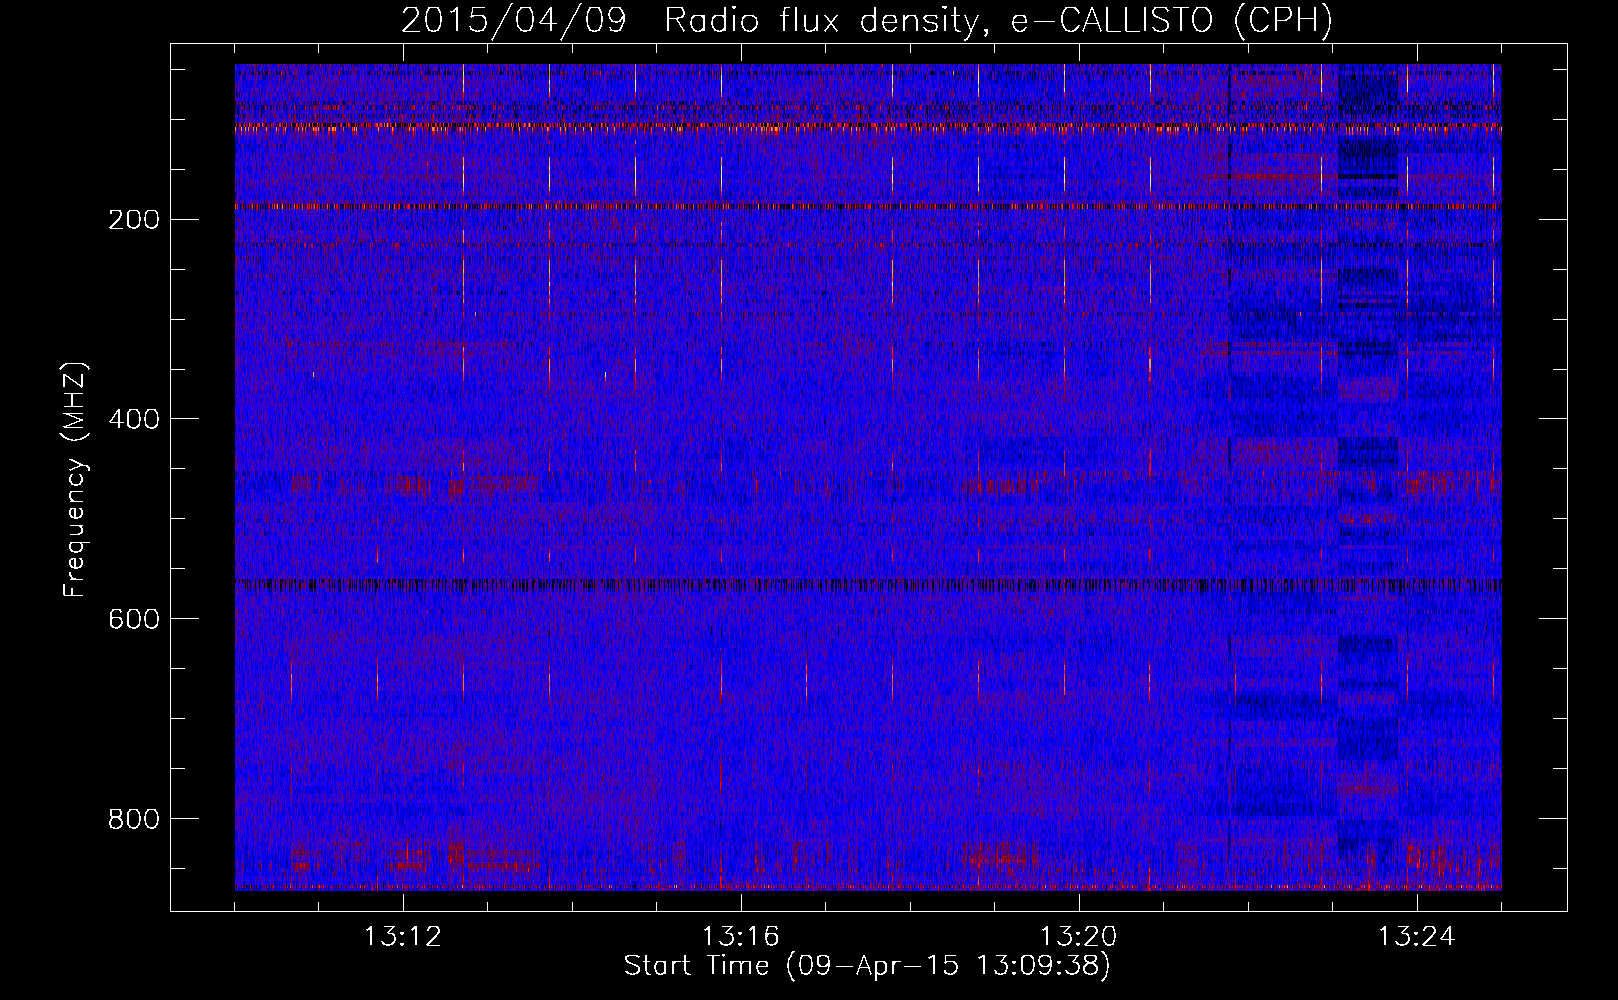Click the '400' frequency tick label
The width and height of the screenshot is (1618, 1000).
click(133, 420)
